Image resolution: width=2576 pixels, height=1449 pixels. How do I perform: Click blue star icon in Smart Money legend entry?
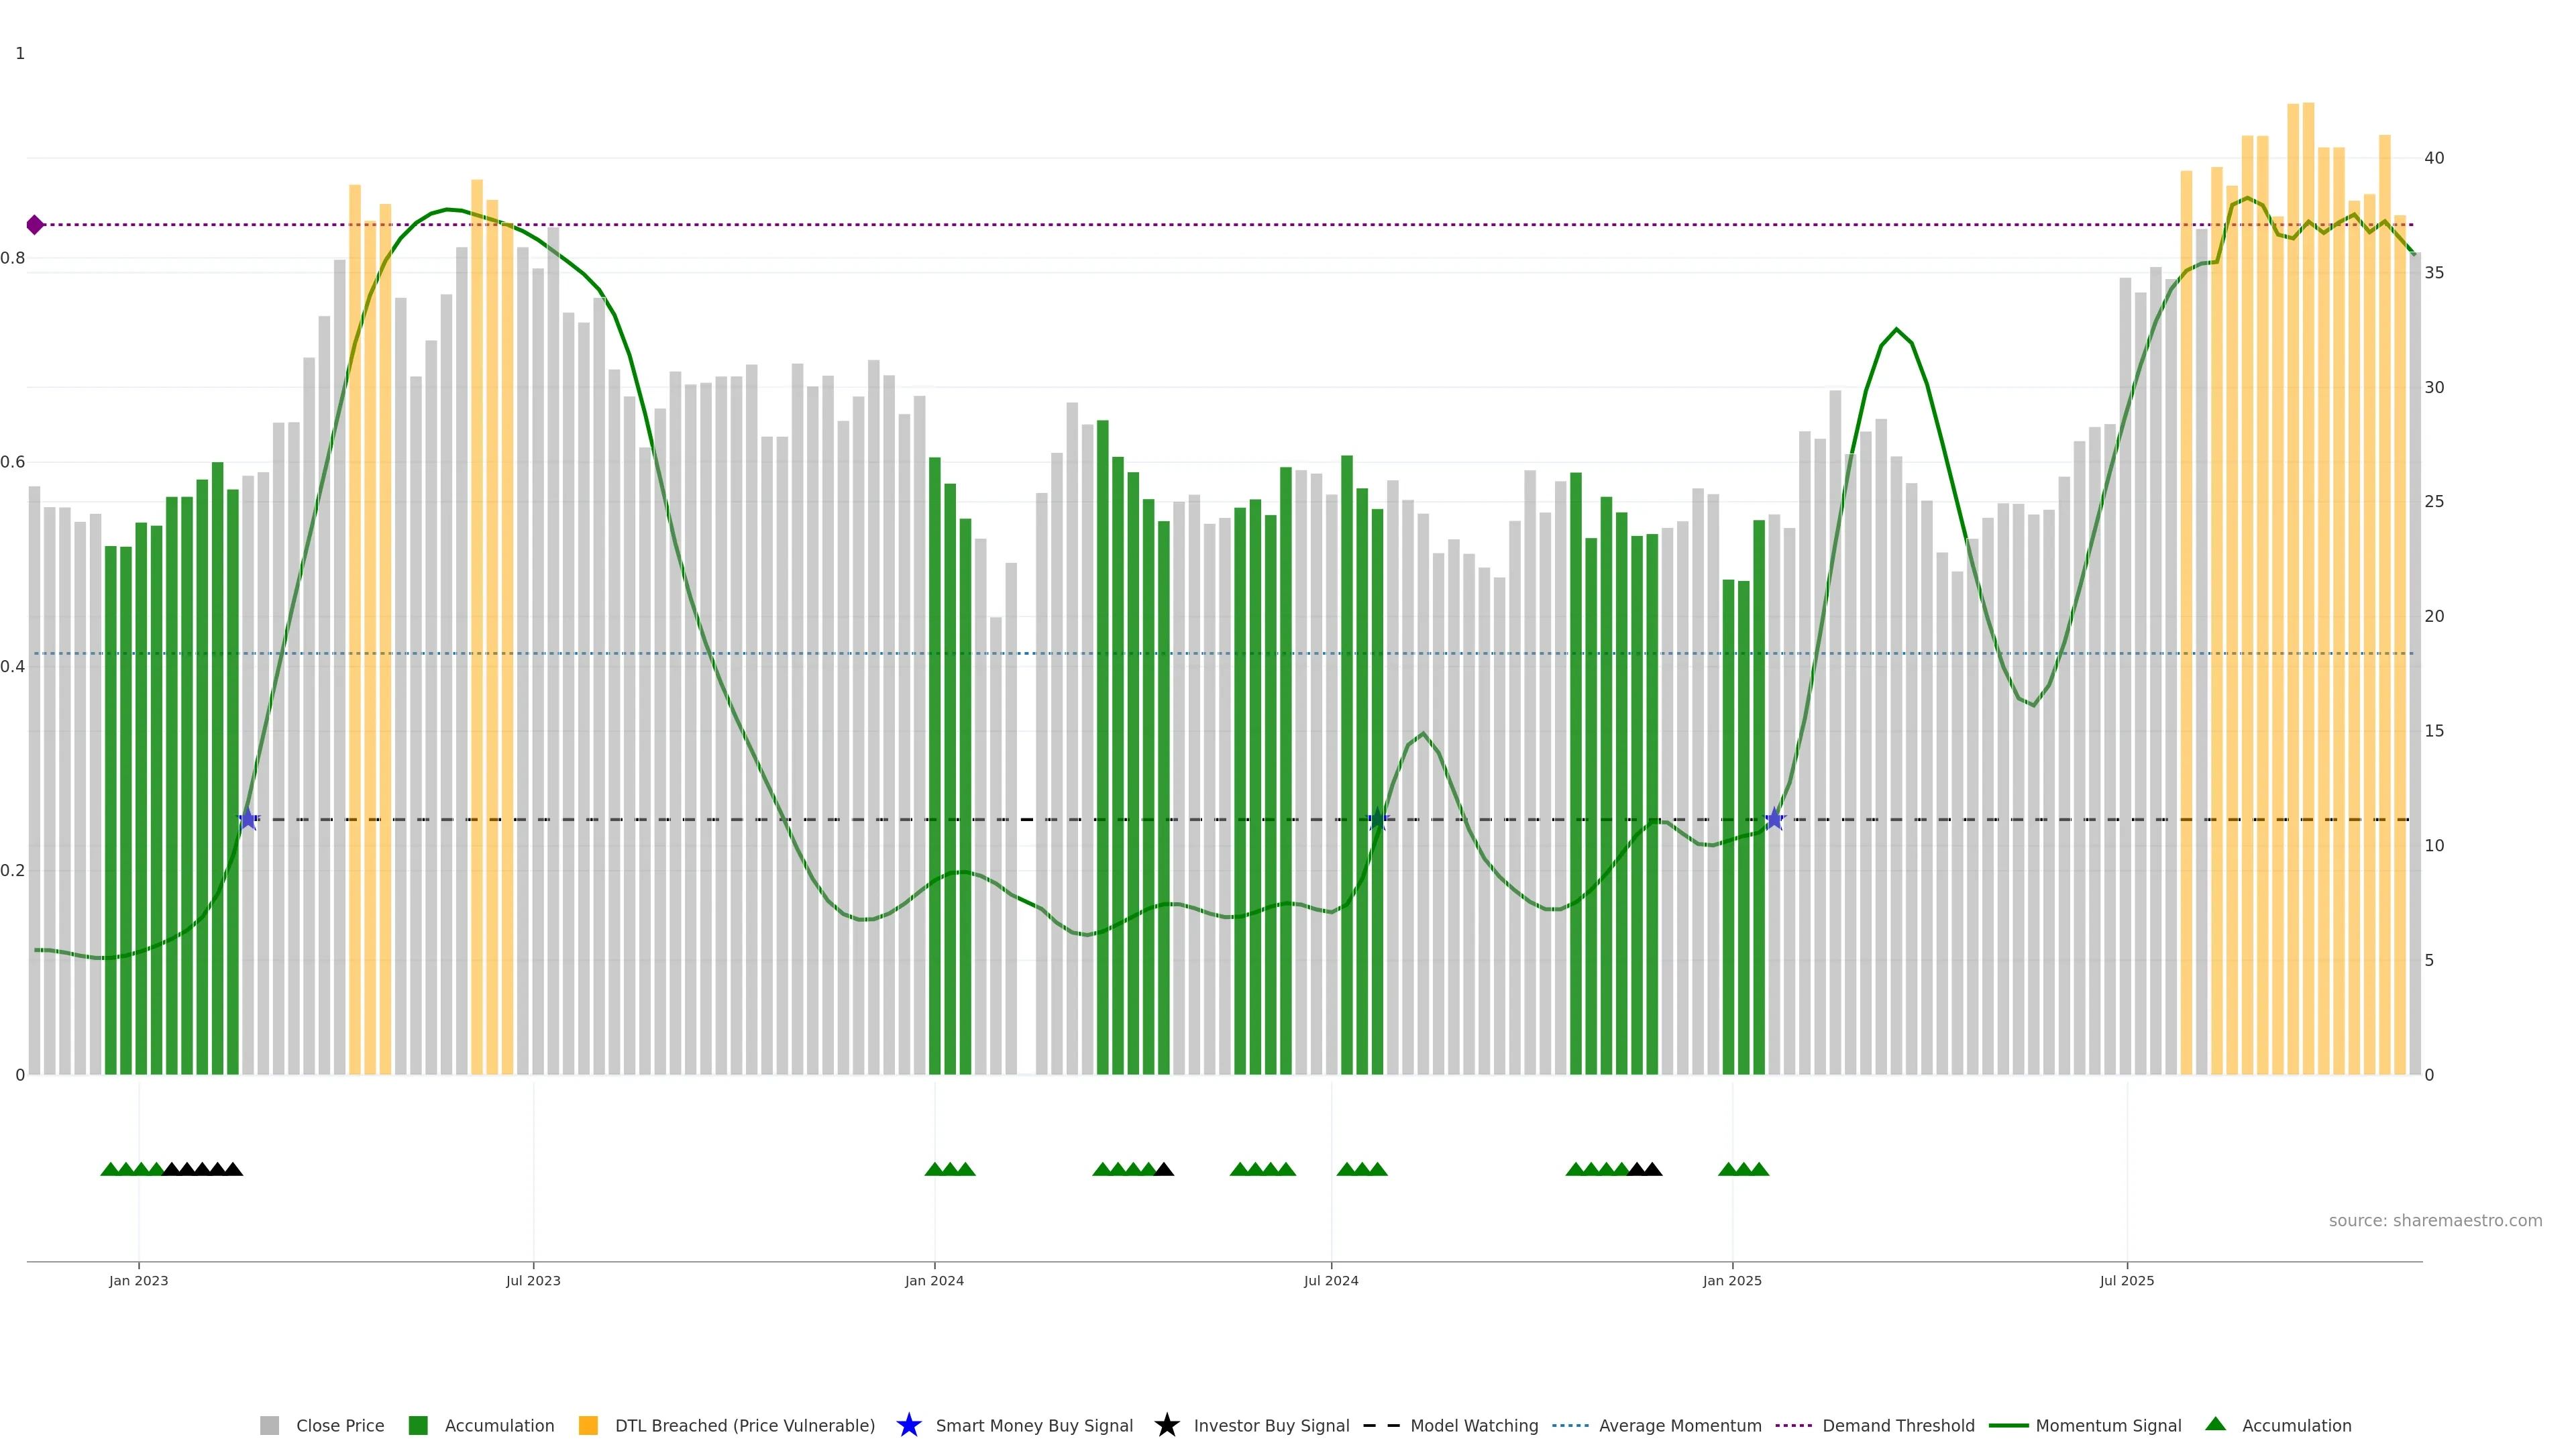click(908, 1426)
